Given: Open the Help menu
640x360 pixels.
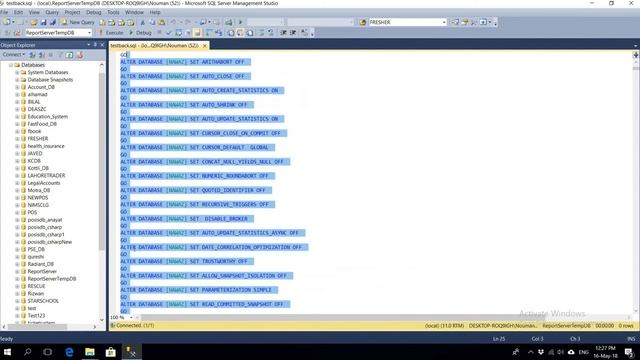Looking at the screenshot, I should point(155,12).
